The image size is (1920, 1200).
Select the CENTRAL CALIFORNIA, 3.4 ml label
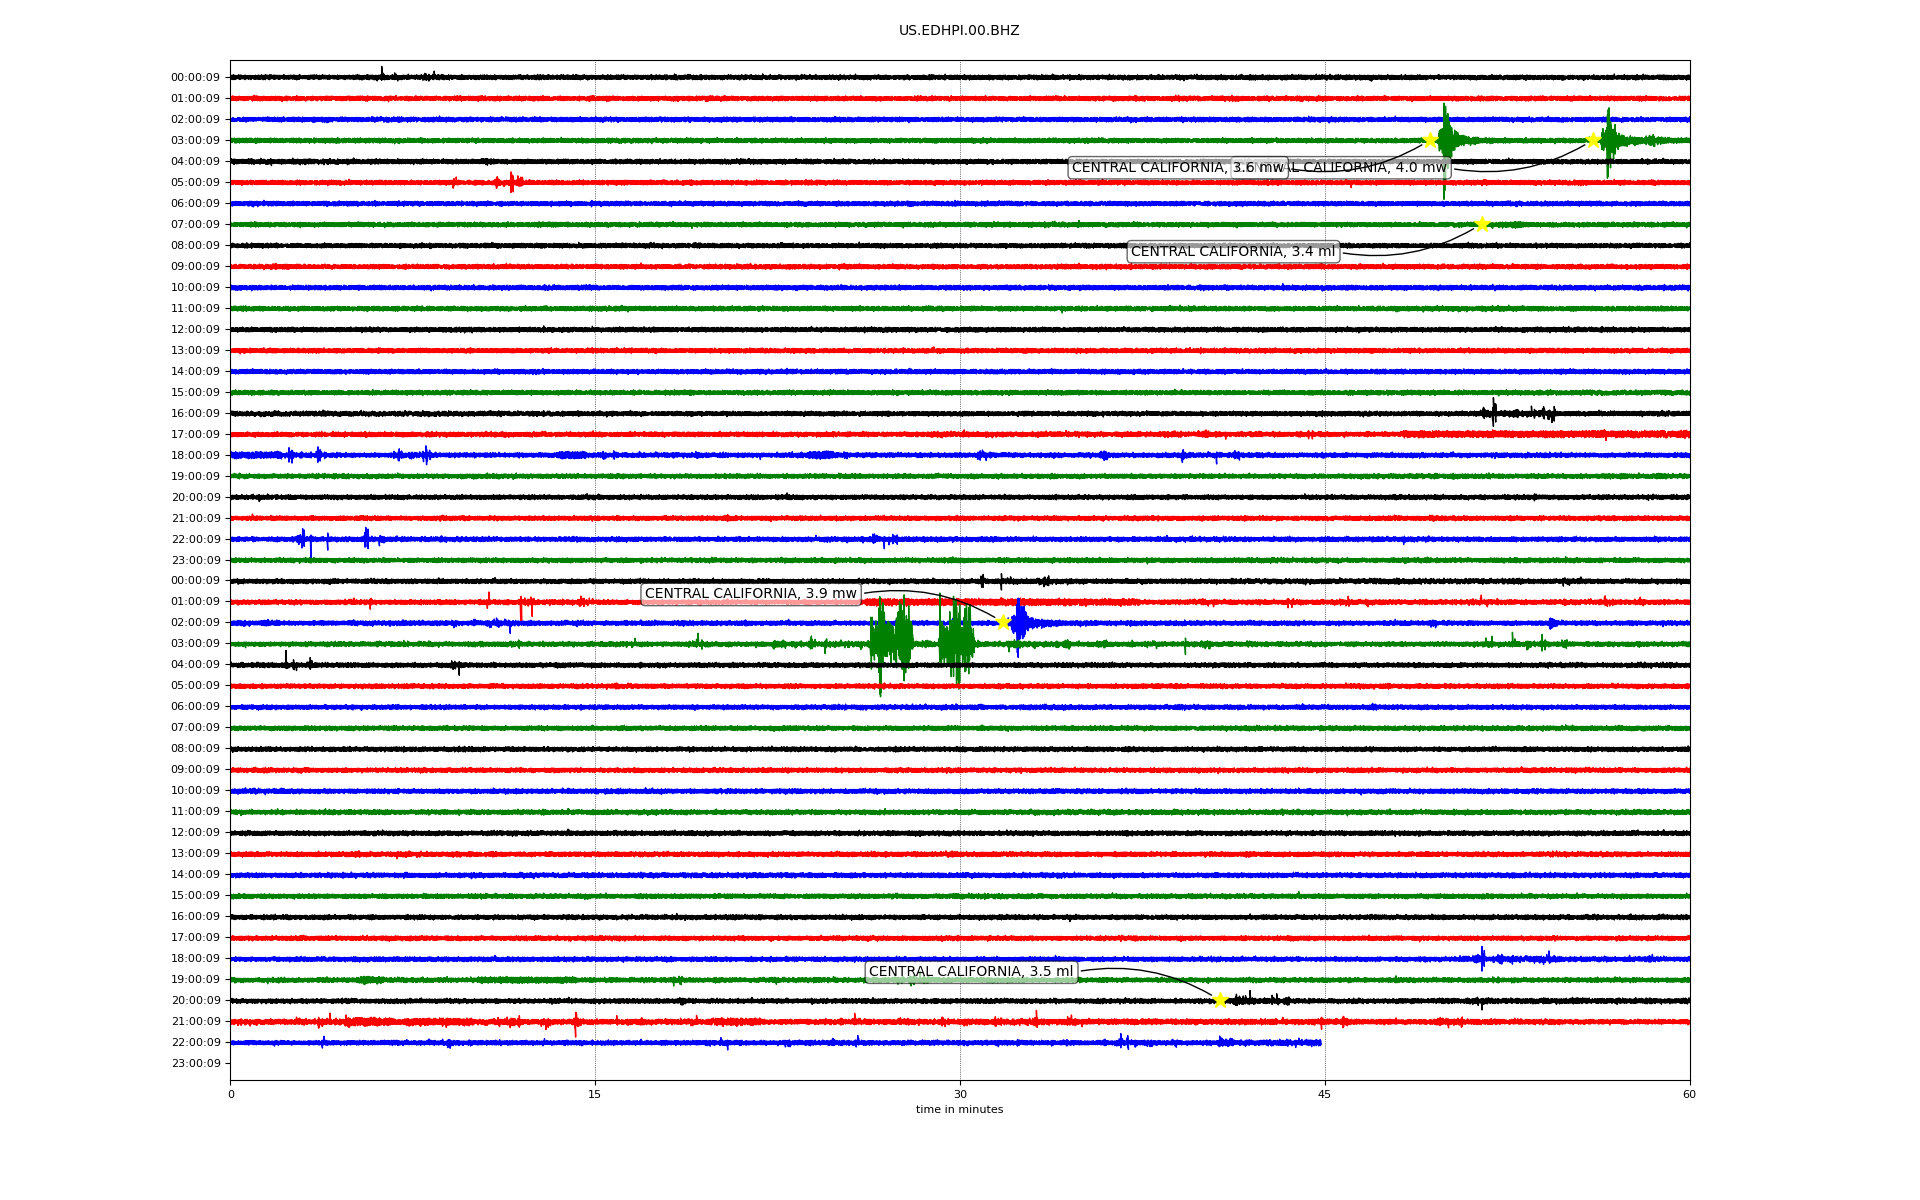1232,252
